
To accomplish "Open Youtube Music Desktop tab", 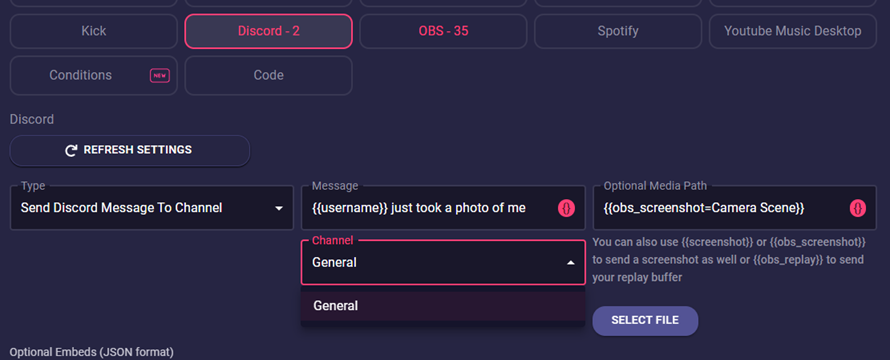I will (793, 31).
